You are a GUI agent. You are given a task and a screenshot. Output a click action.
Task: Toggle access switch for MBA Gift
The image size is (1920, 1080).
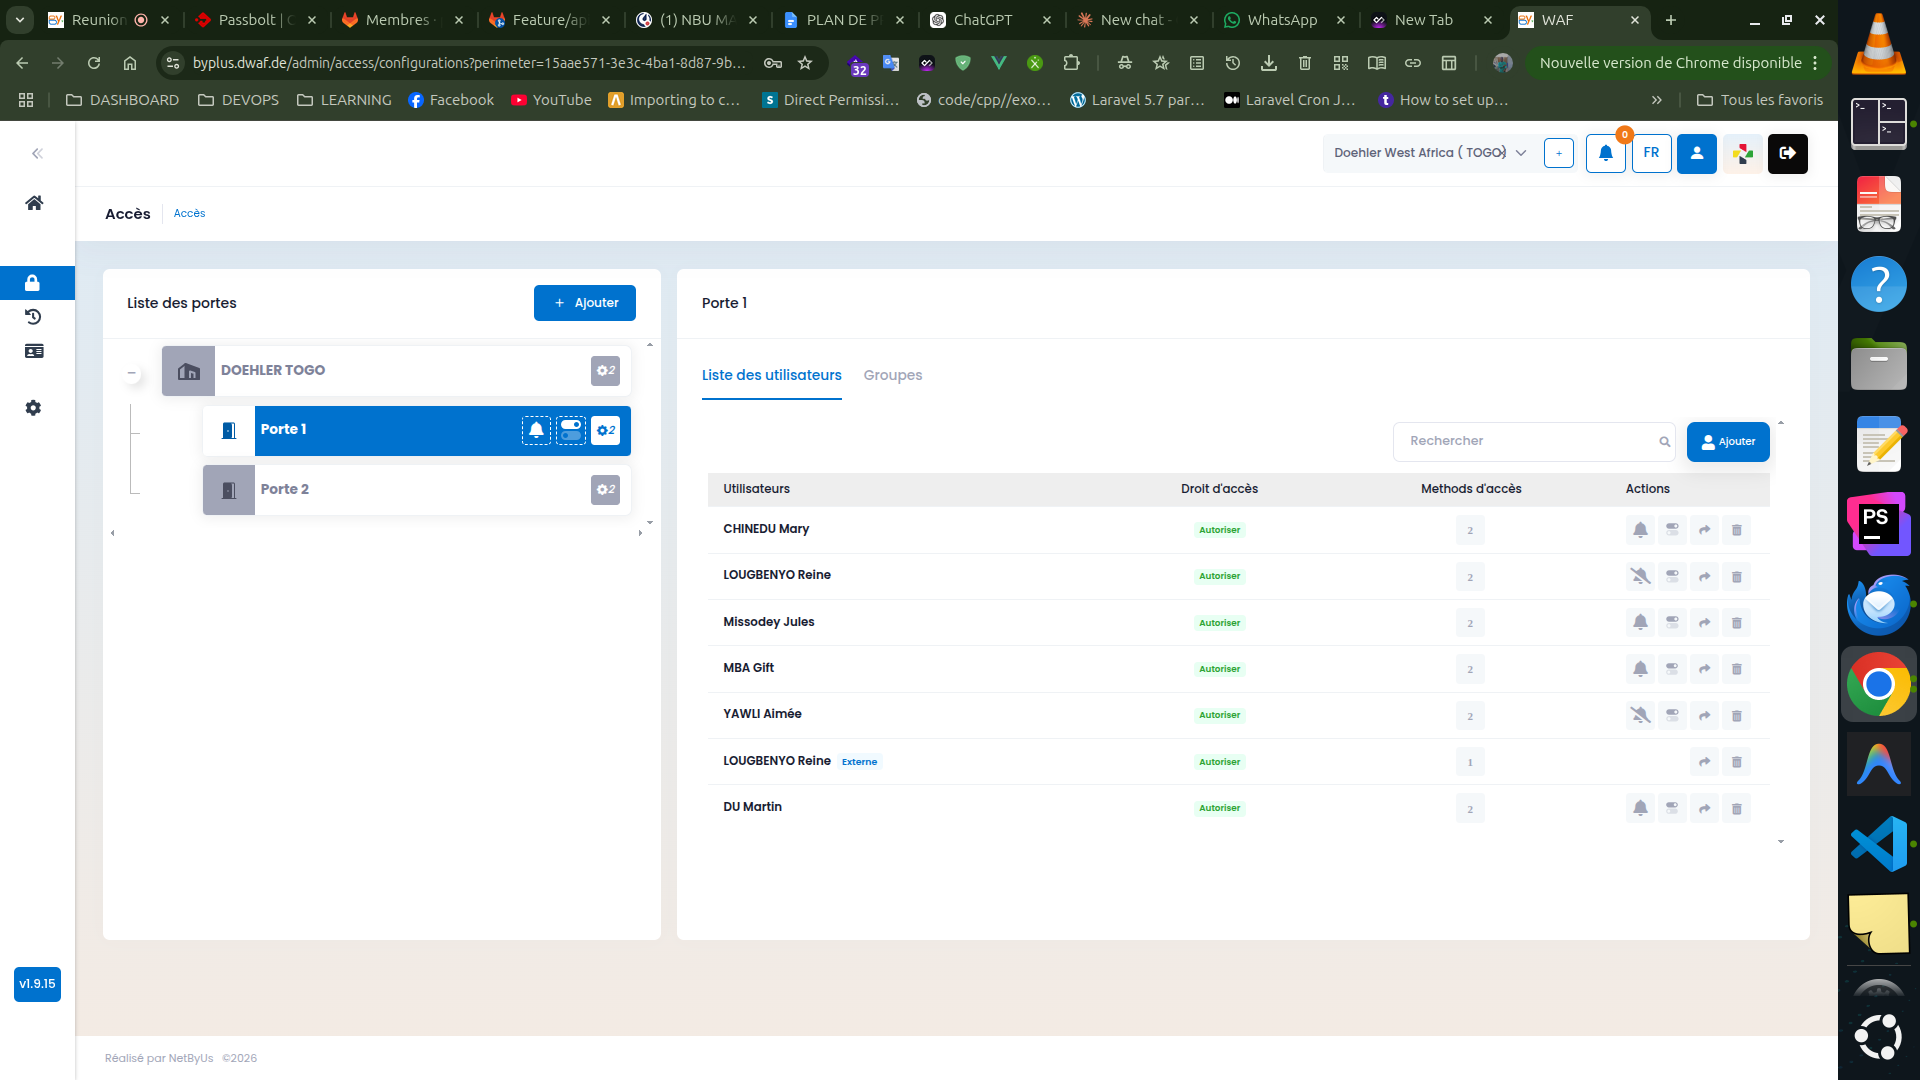1672,669
